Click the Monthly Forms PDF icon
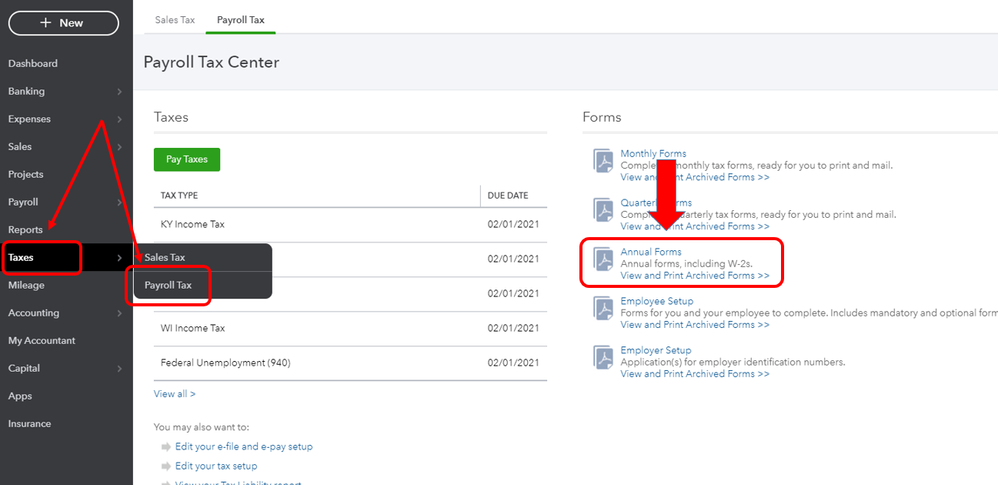 click(x=603, y=162)
